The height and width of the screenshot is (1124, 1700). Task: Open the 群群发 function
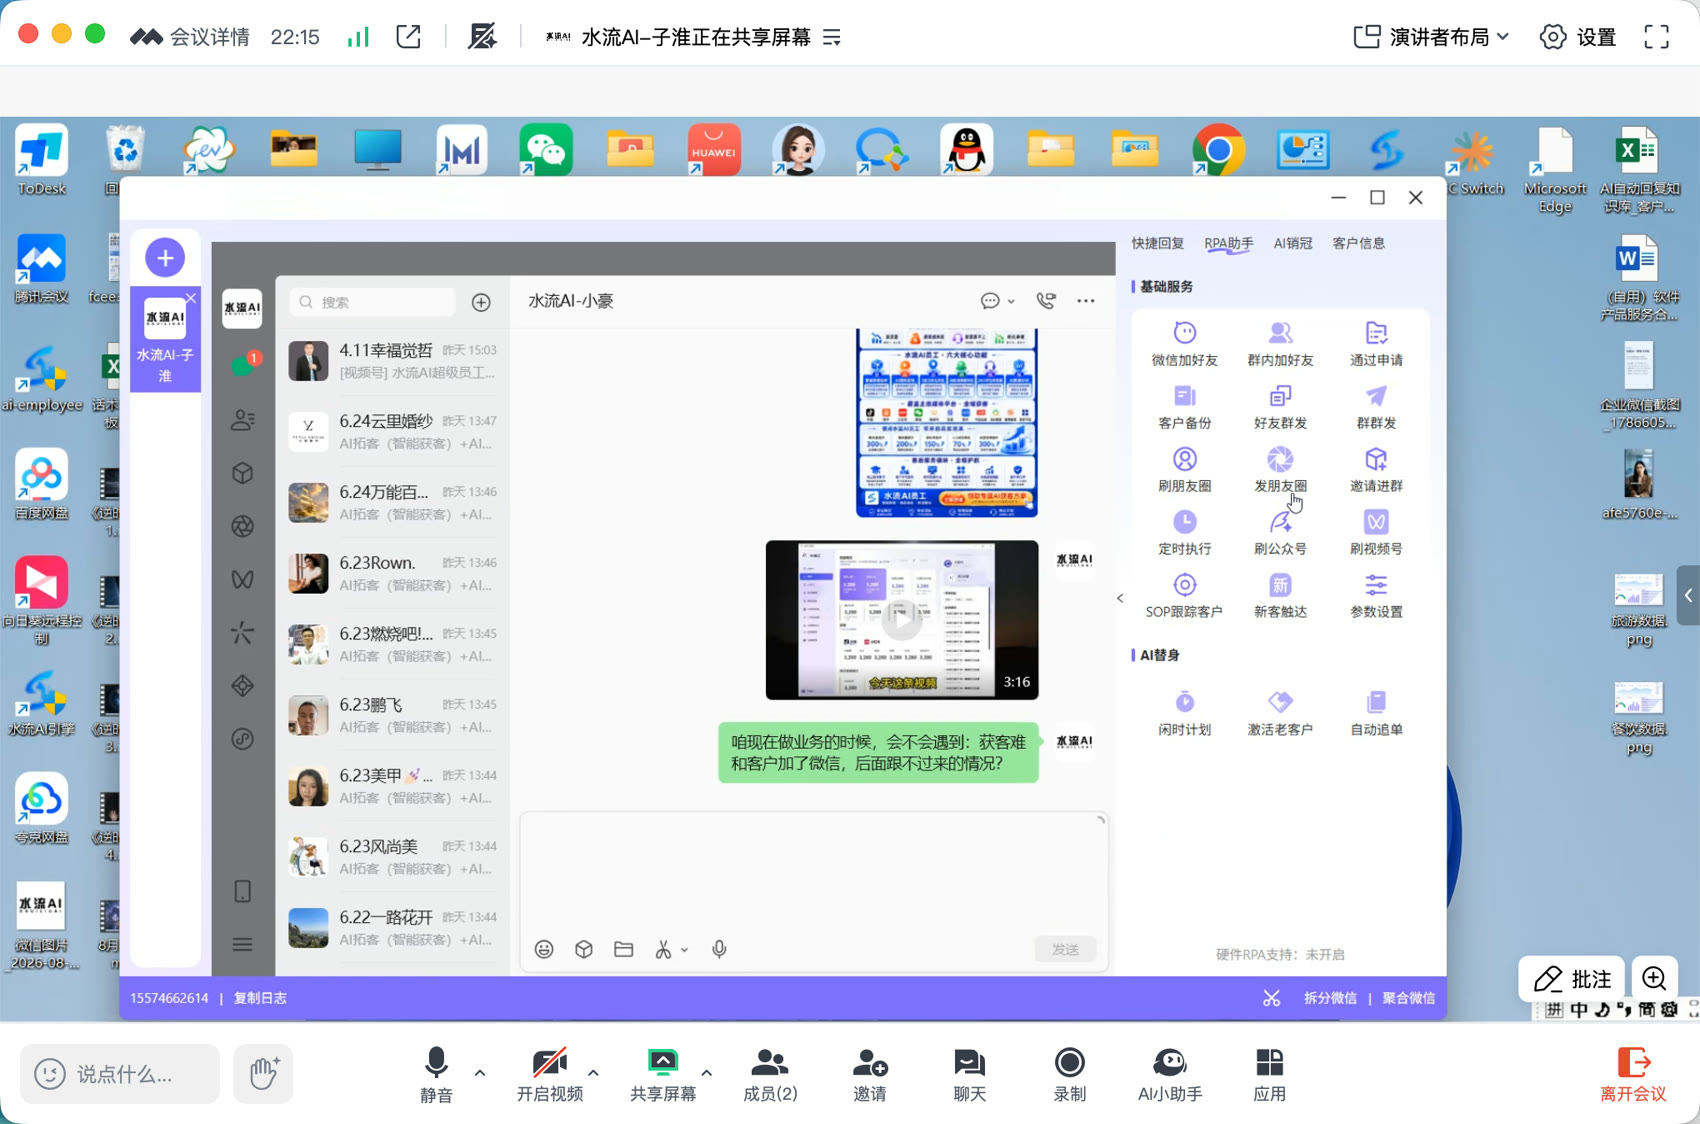click(1376, 406)
